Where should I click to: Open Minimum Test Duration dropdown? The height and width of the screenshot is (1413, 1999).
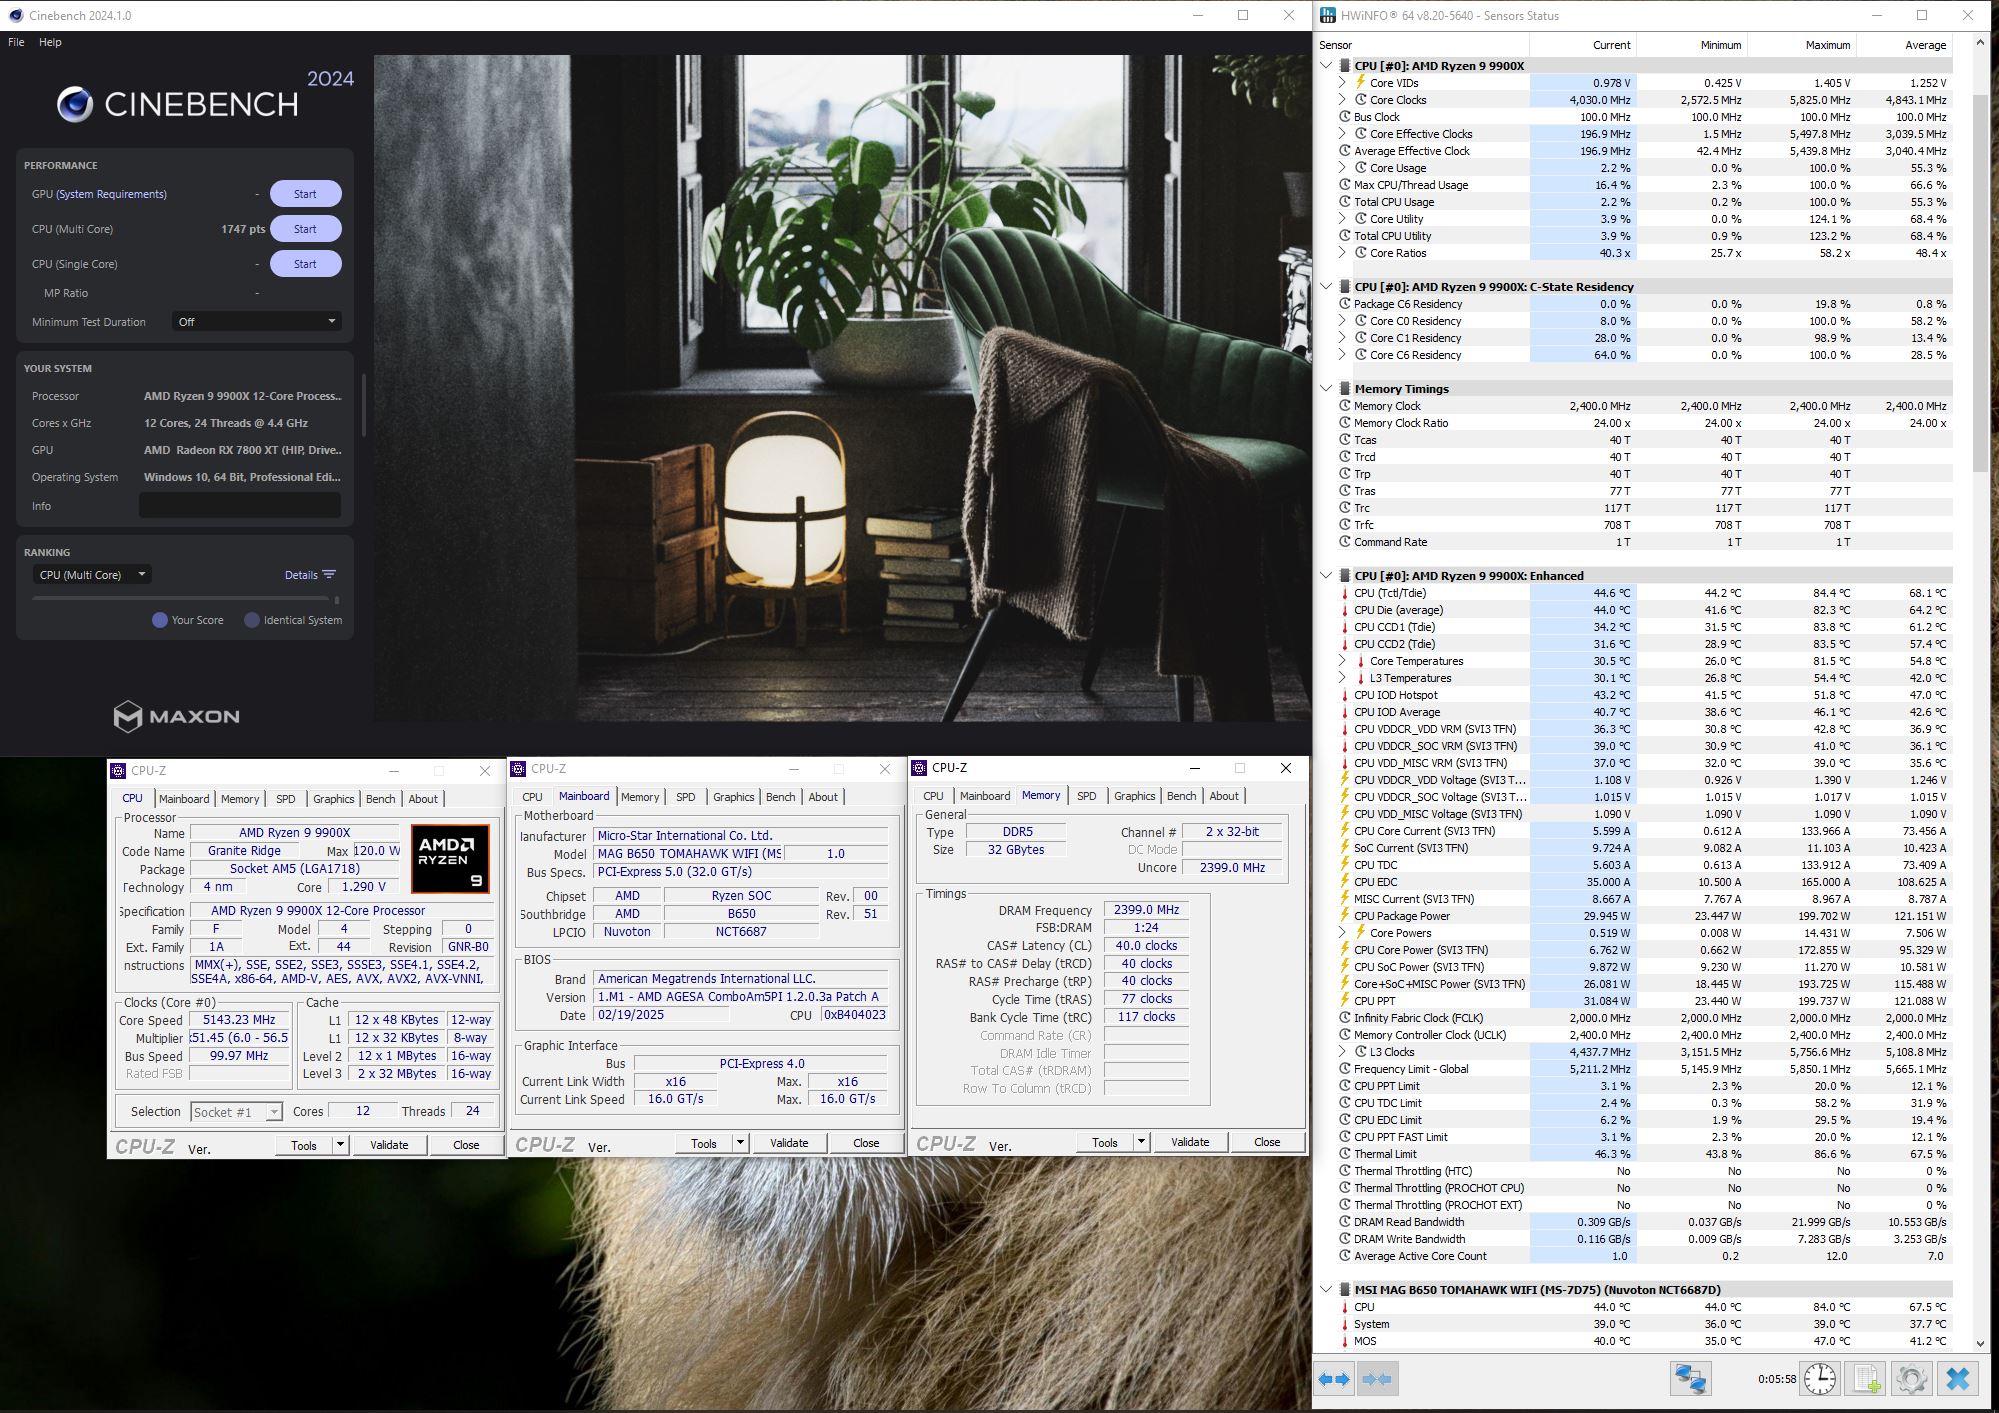click(x=257, y=322)
